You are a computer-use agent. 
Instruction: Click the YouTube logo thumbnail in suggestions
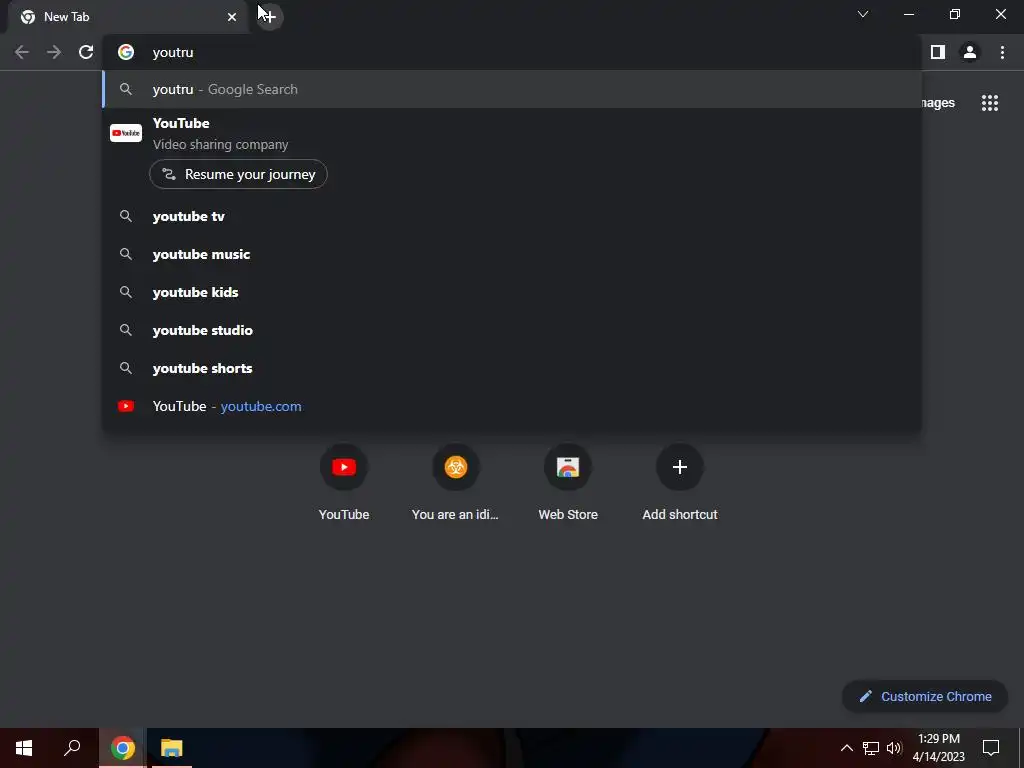coord(126,133)
